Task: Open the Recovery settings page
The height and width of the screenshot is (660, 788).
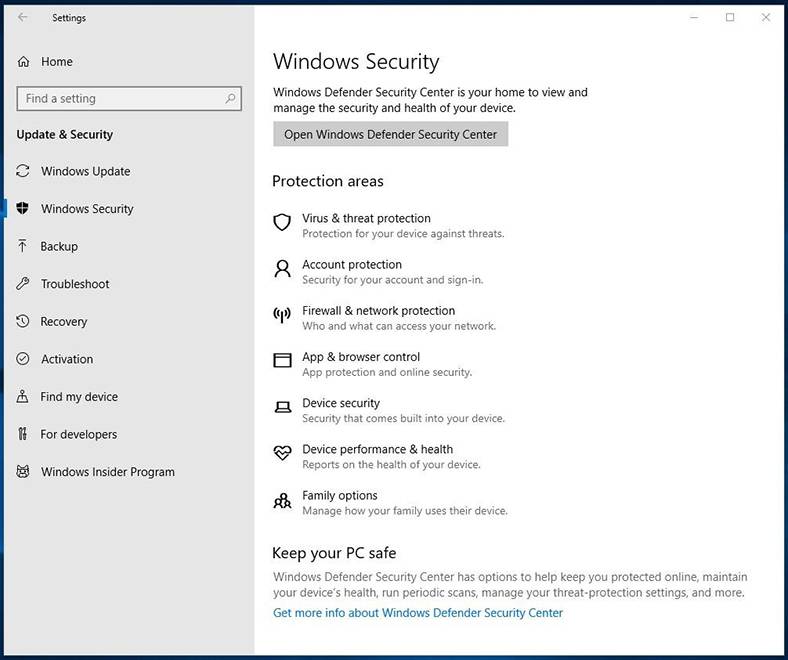Action: click(64, 322)
